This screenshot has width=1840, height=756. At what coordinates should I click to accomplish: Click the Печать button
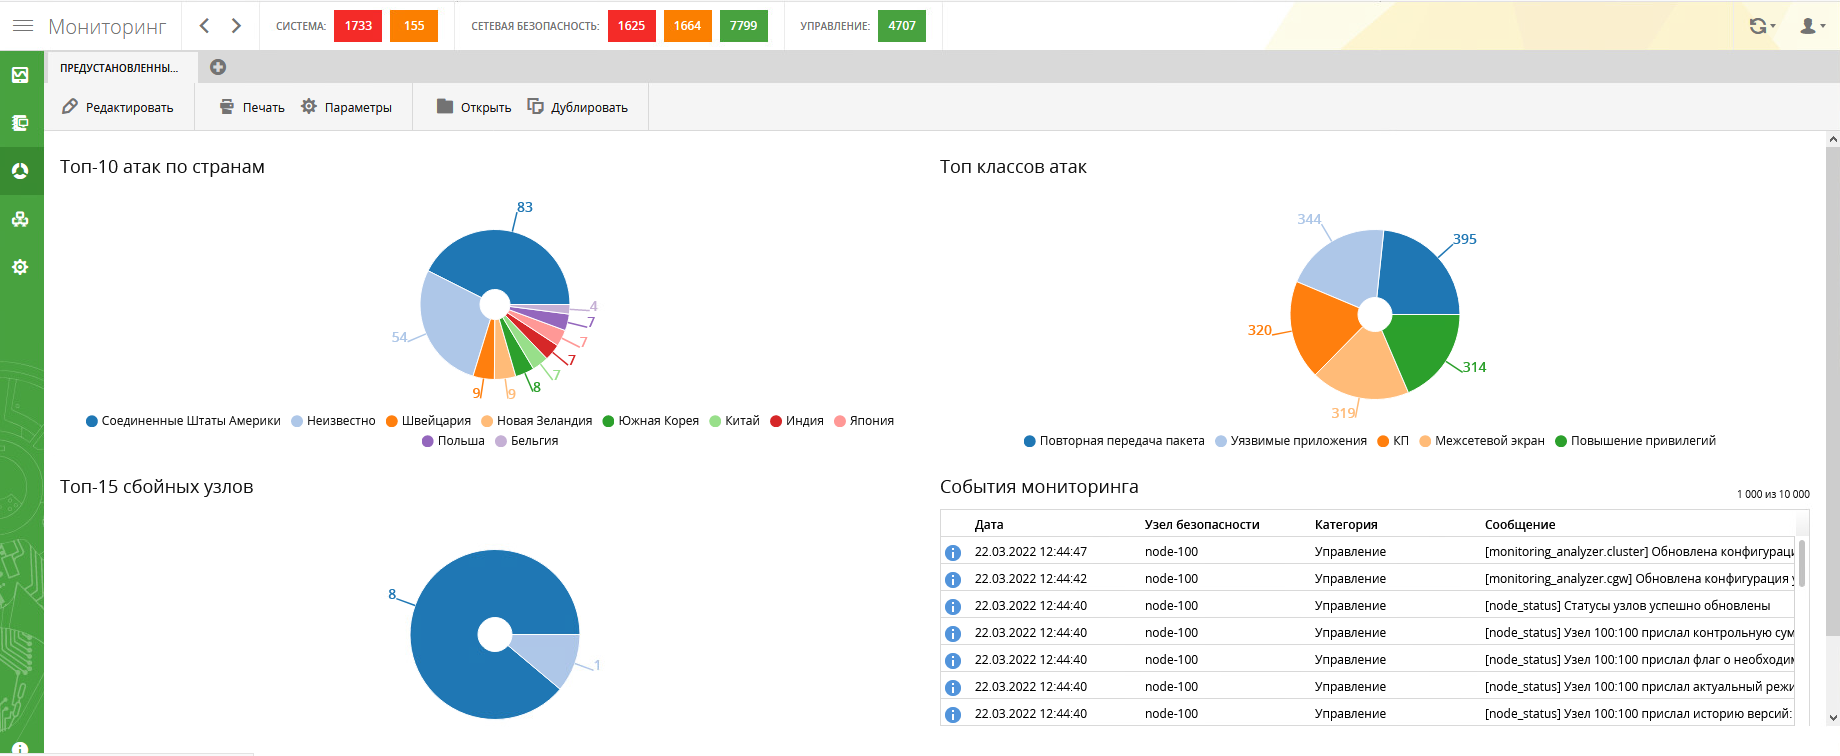252,107
